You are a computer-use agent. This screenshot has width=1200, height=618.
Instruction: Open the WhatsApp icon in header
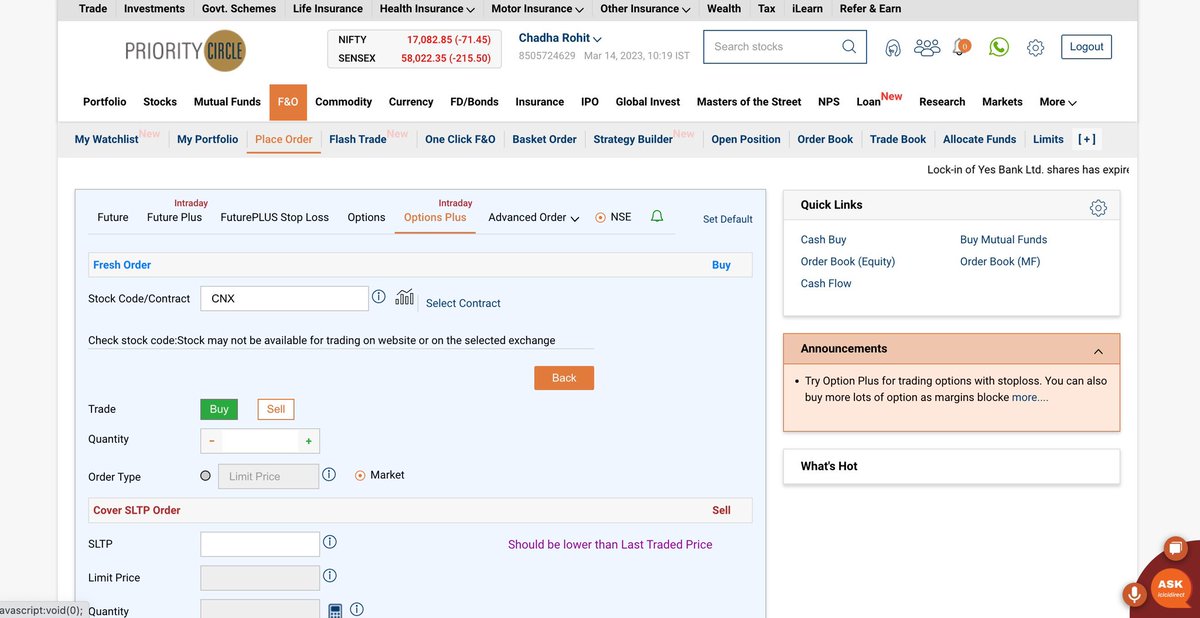coord(999,47)
